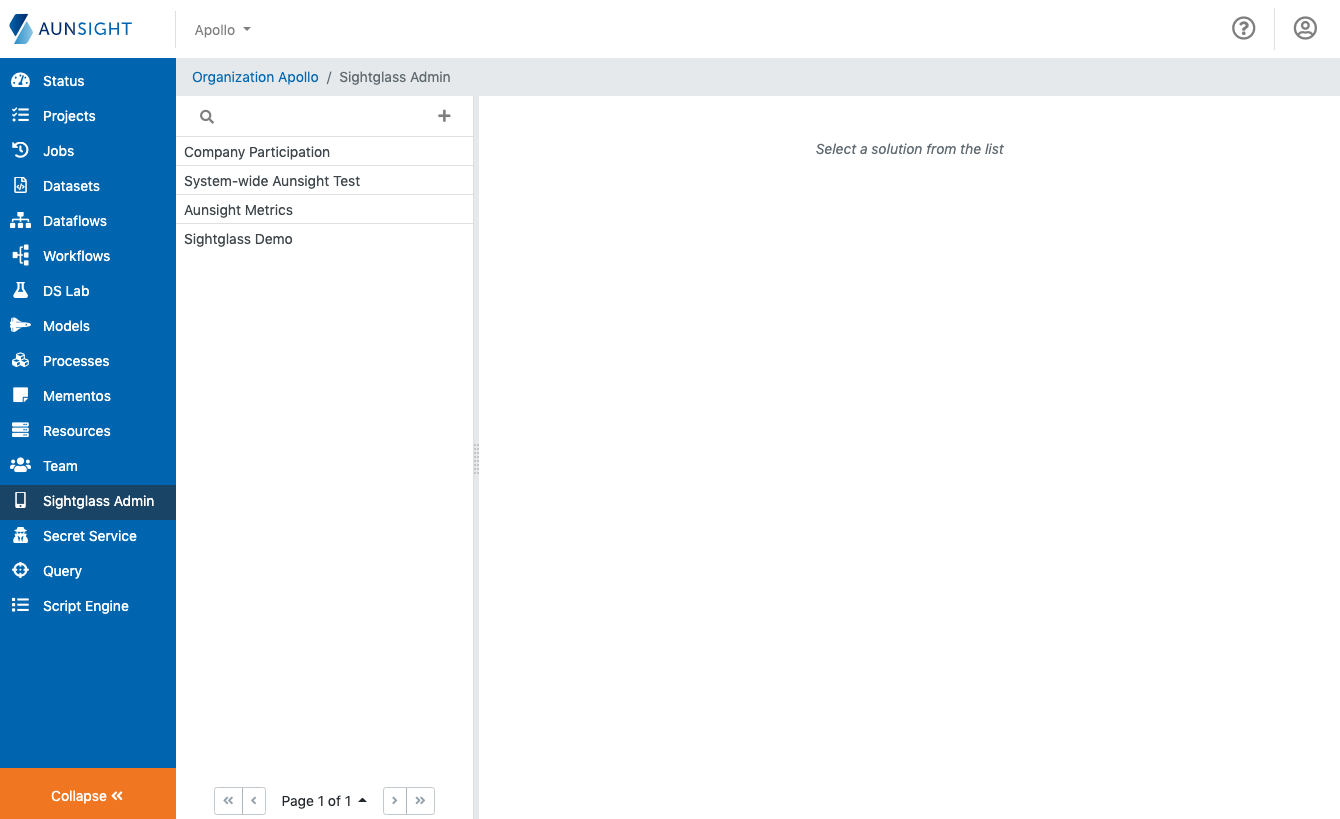This screenshot has height=819, width=1340.
Task: Open the Apollo organization dropdown
Action: click(222, 29)
